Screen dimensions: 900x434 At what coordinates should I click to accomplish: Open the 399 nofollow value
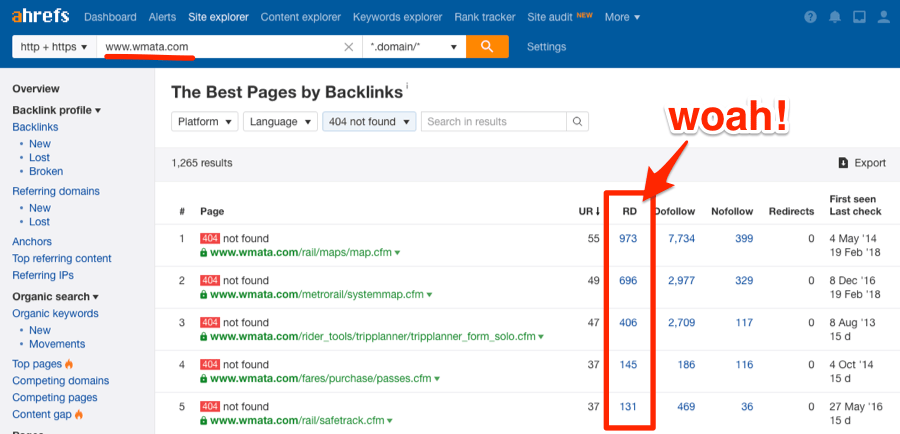click(x=744, y=238)
